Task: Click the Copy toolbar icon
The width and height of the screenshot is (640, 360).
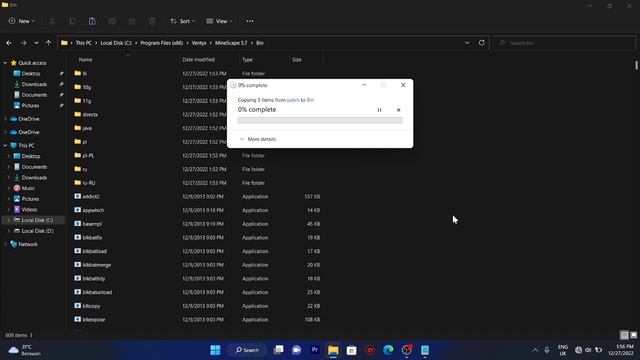Action: [x=72, y=21]
